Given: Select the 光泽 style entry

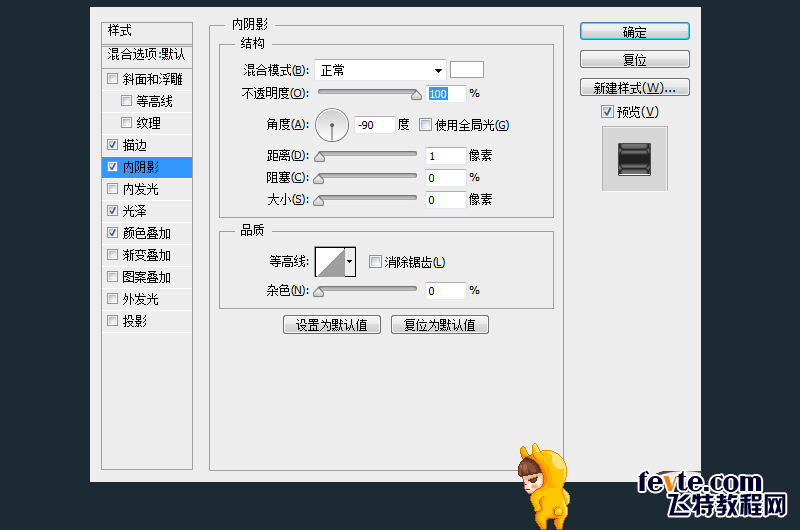Looking at the screenshot, I should point(134,211).
